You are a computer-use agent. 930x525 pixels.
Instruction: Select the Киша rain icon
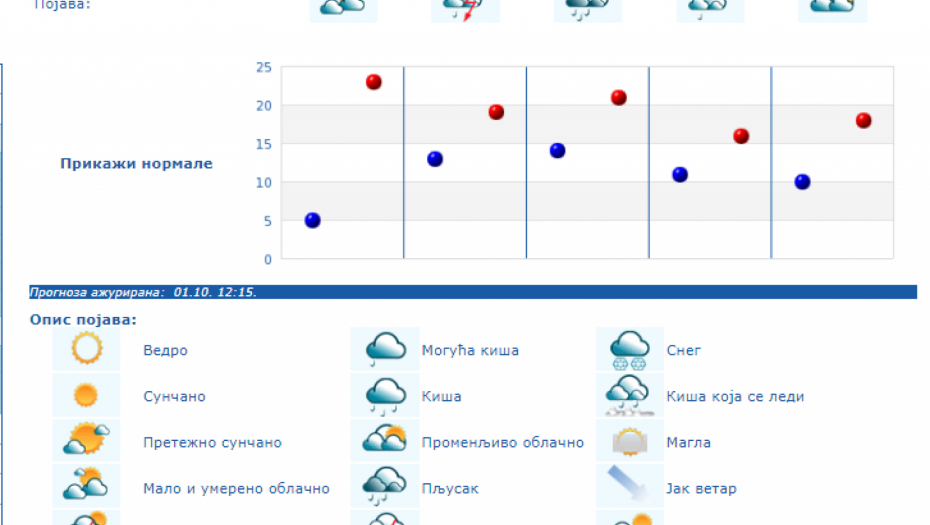[x=385, y=395]
